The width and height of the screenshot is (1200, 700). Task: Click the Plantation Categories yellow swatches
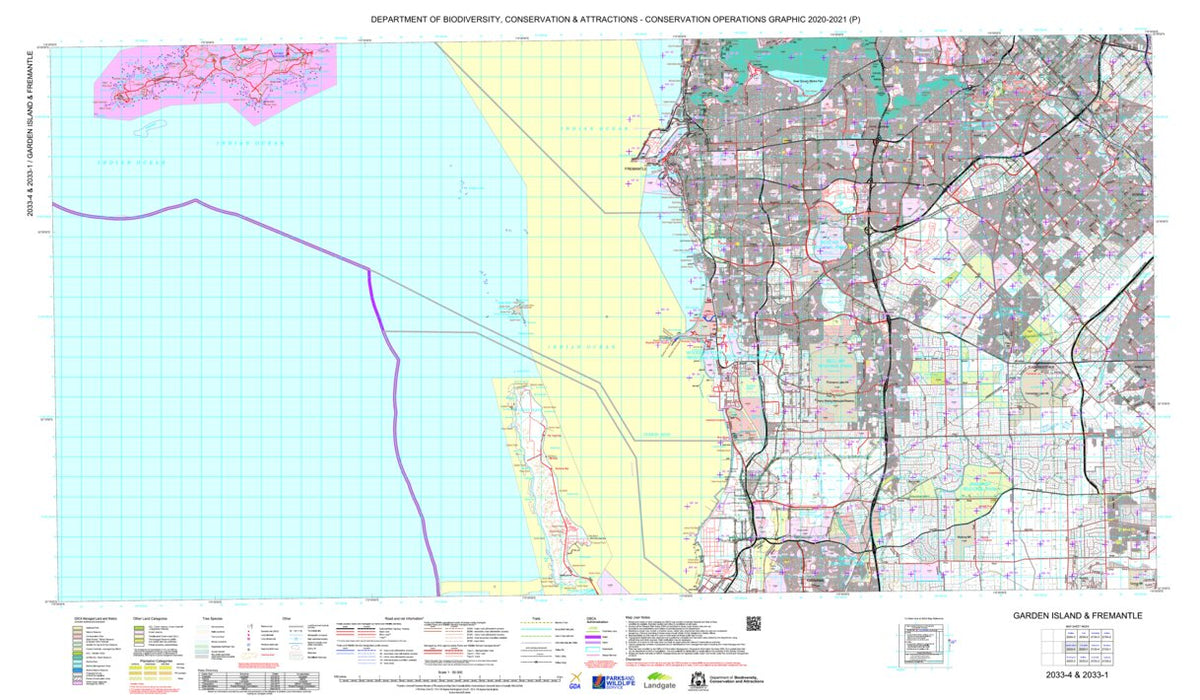147,671
